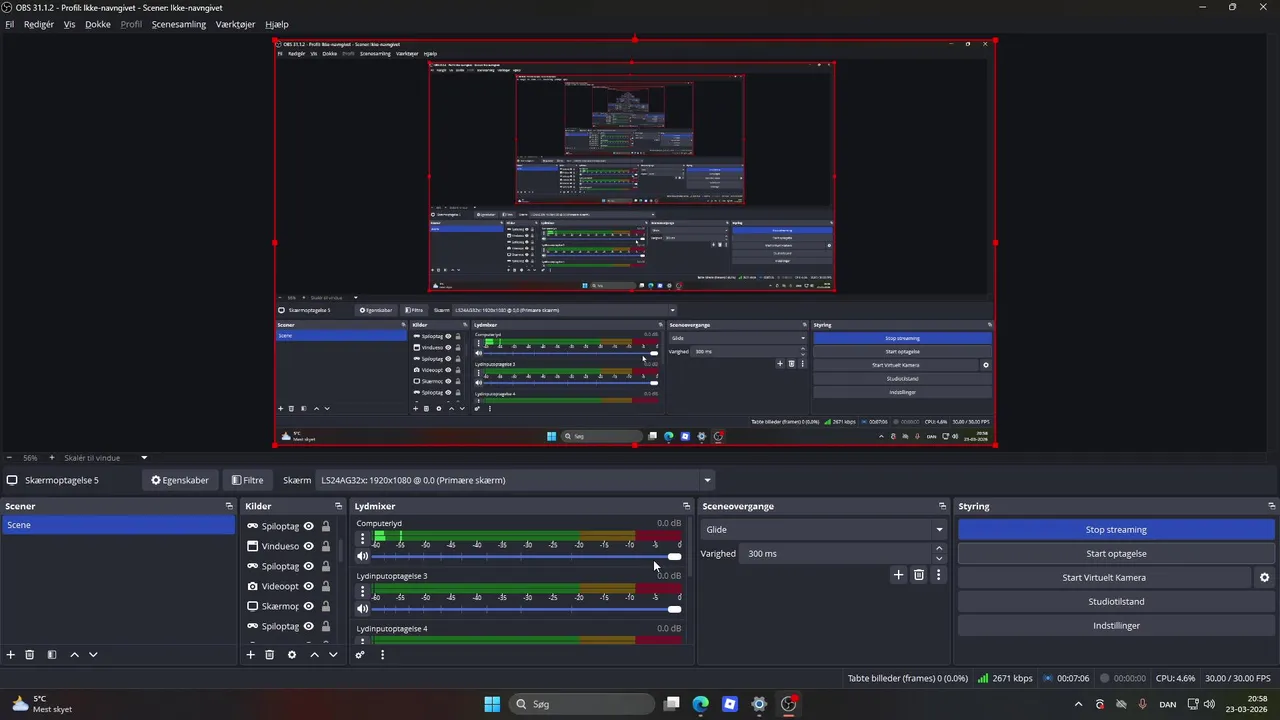
Task: Float the Styring dock panel
Action: (1271, 506)
